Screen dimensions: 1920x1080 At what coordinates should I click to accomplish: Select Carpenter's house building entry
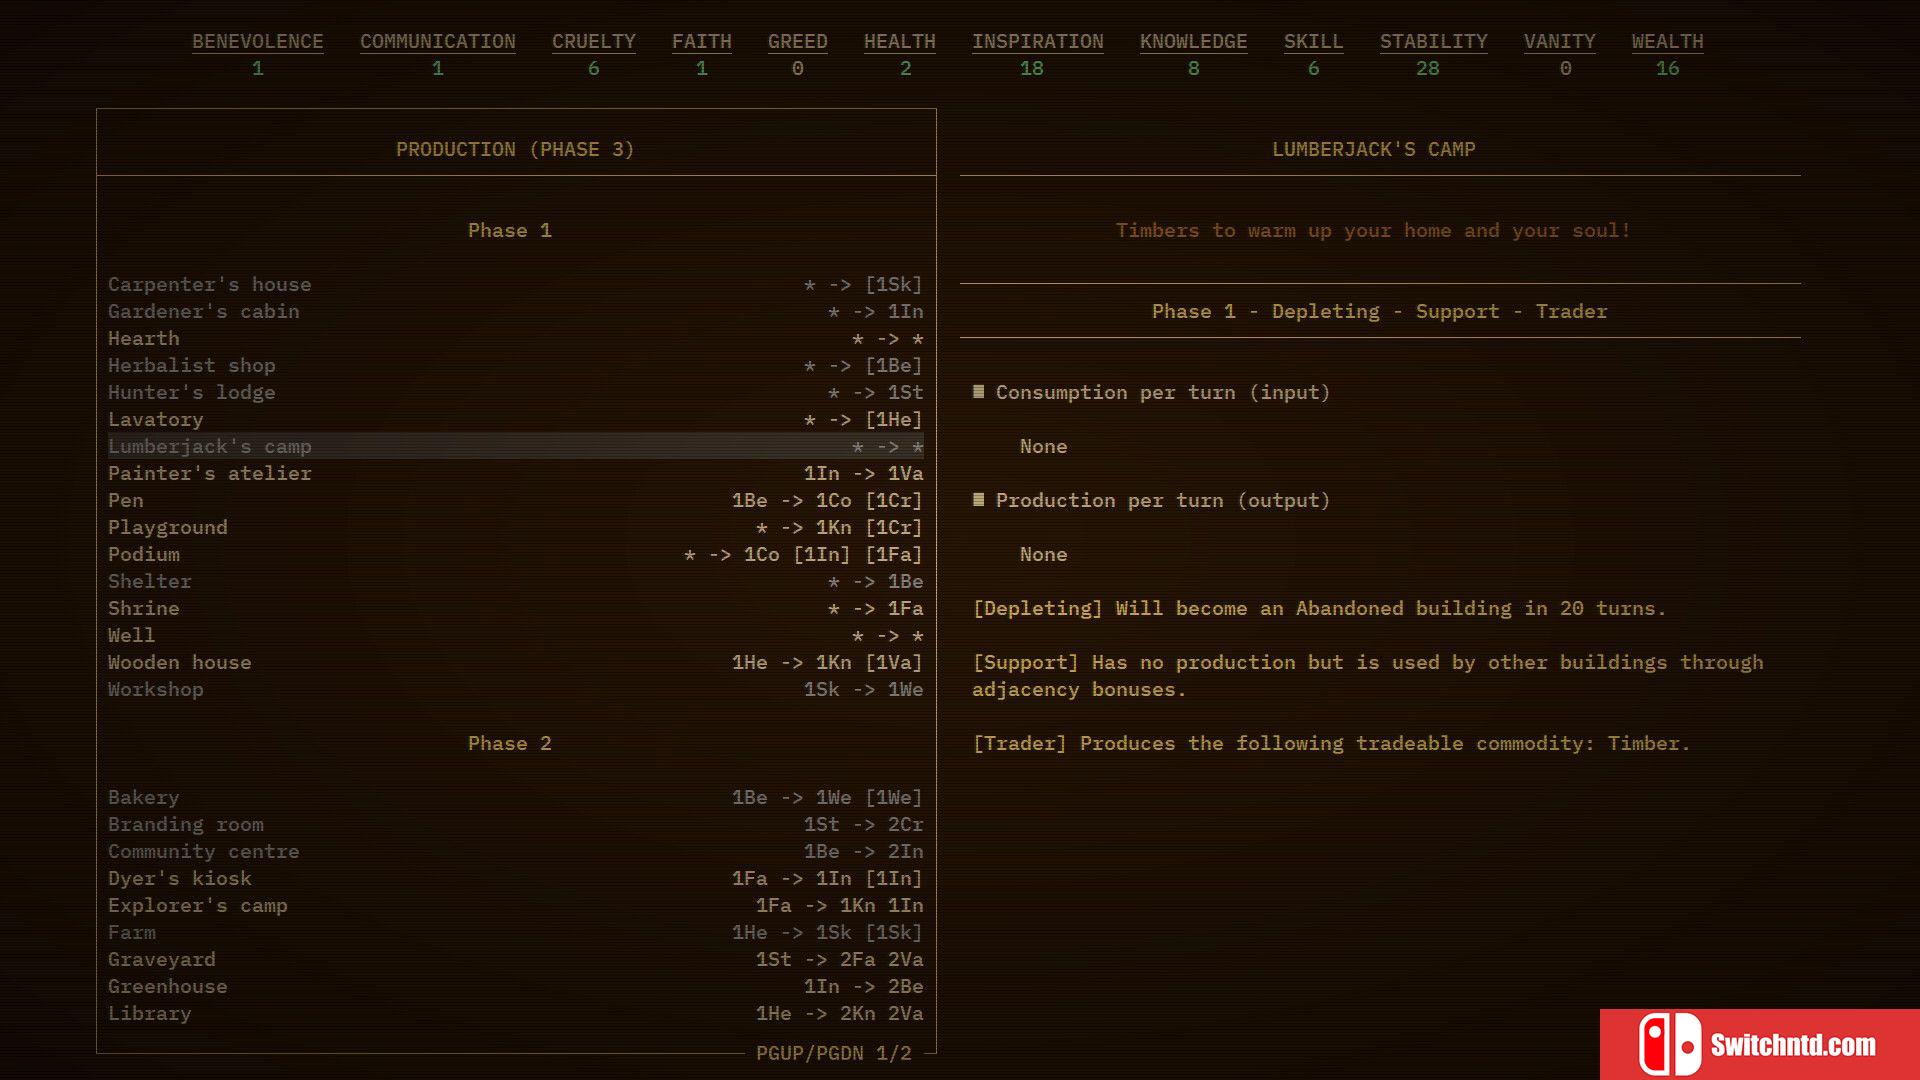pos(210,285)
